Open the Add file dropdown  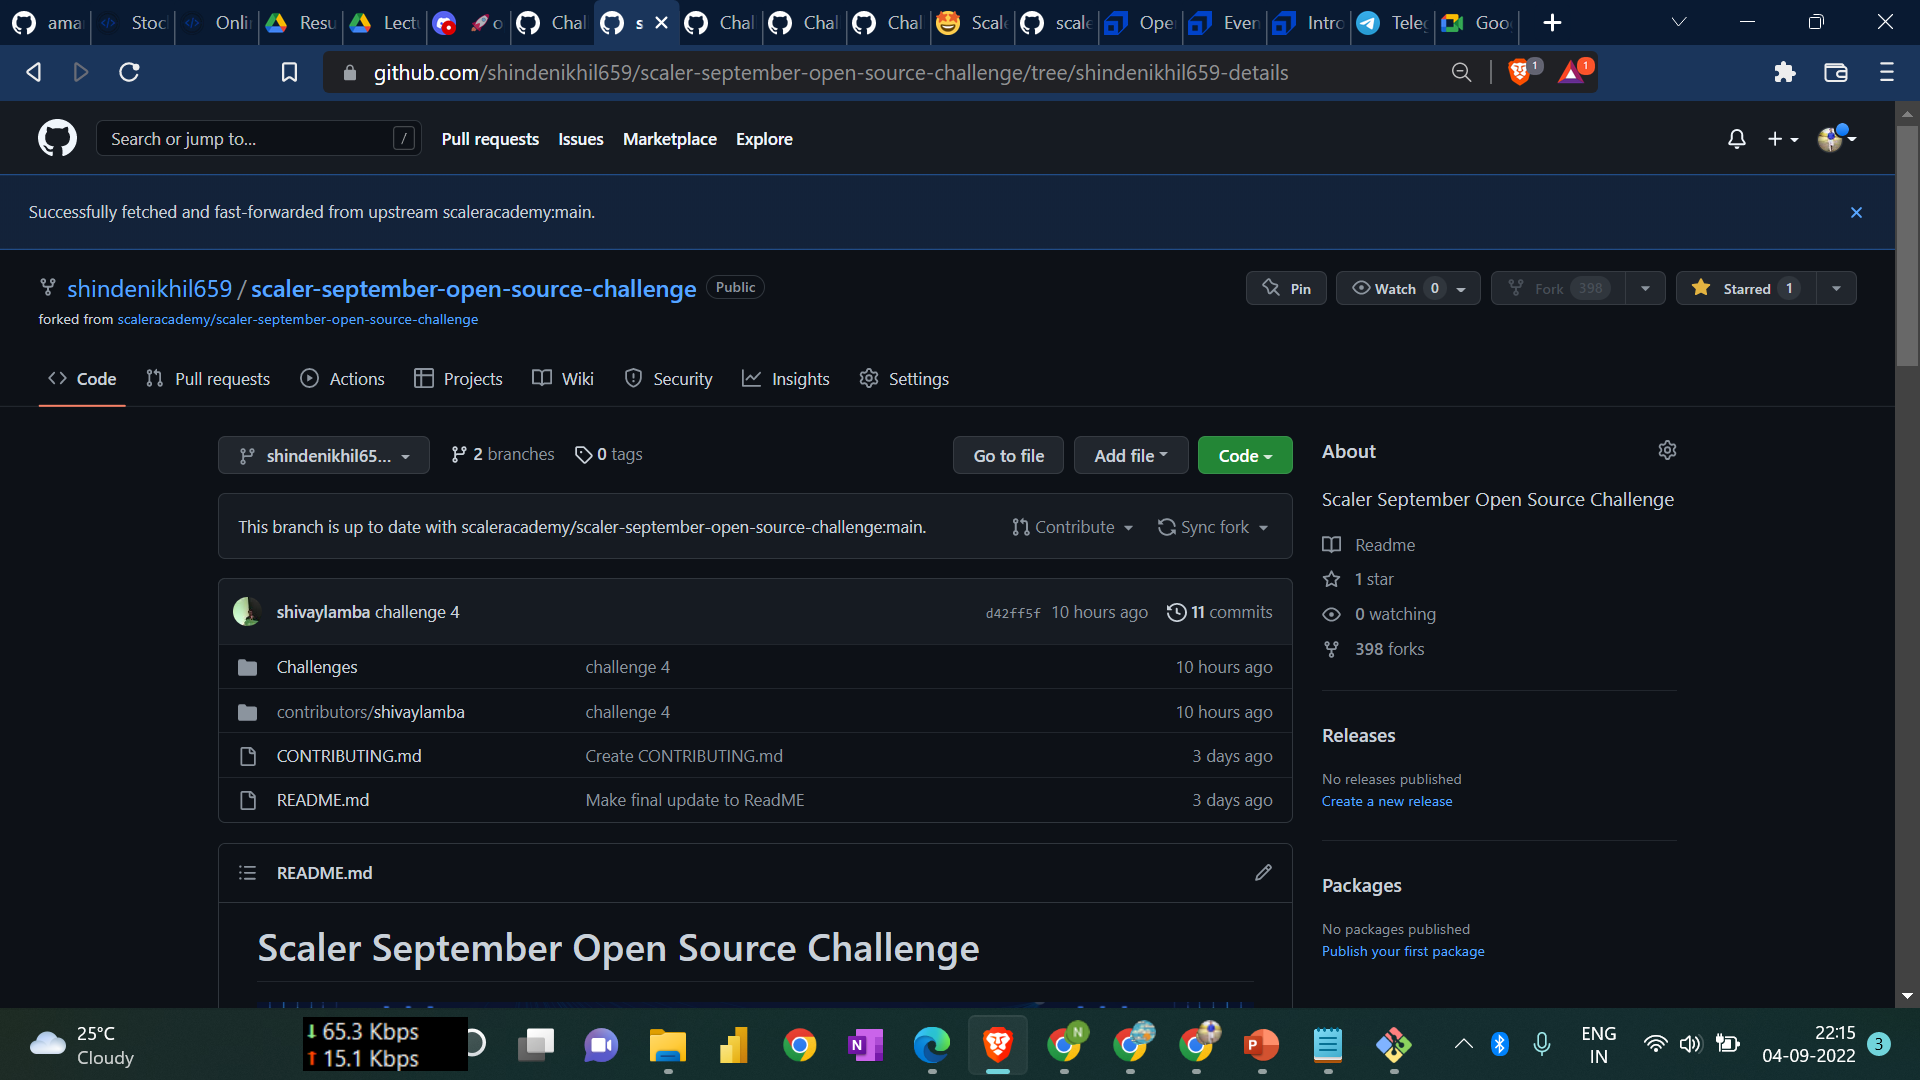tap(1130, 455)
